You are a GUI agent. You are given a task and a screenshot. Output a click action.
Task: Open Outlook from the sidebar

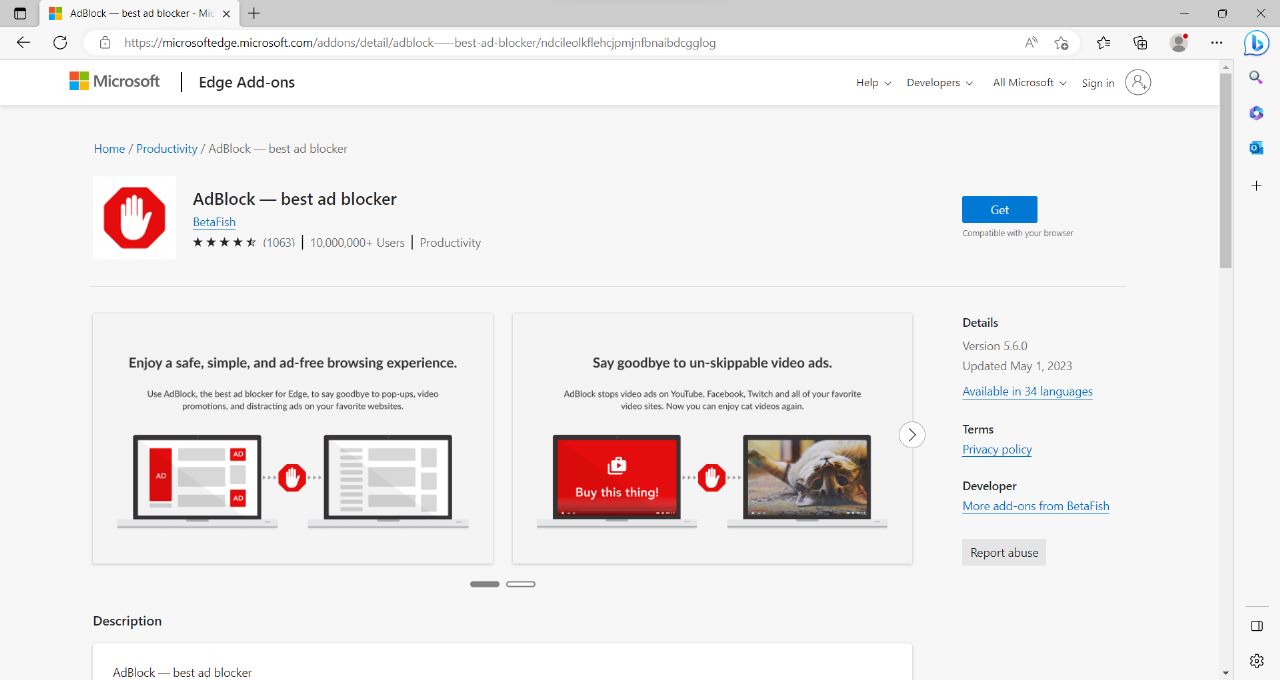pos(1256,147)
